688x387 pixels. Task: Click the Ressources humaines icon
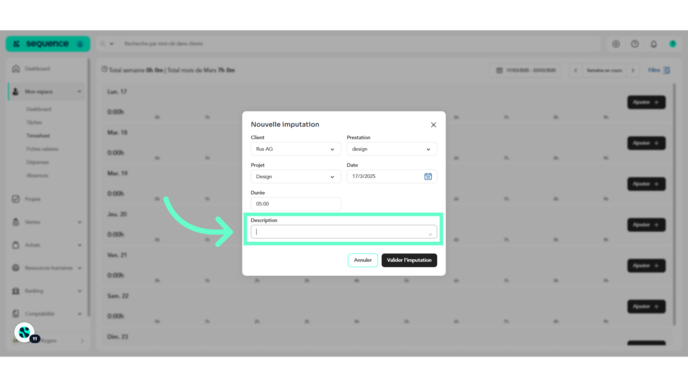pyautogui.click(x=16, y=268)
